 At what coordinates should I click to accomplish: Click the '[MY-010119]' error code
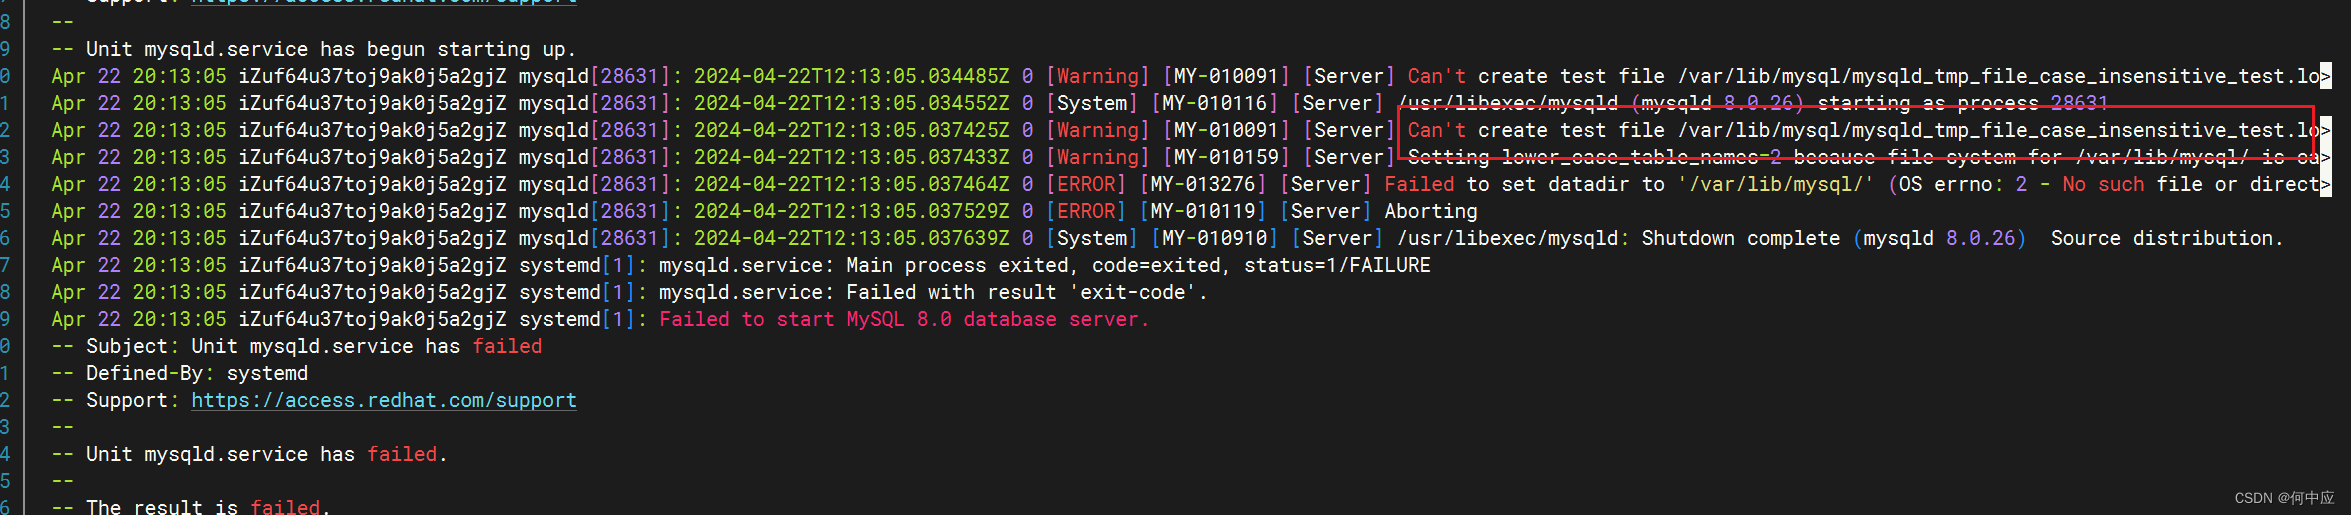(1203, 211)
